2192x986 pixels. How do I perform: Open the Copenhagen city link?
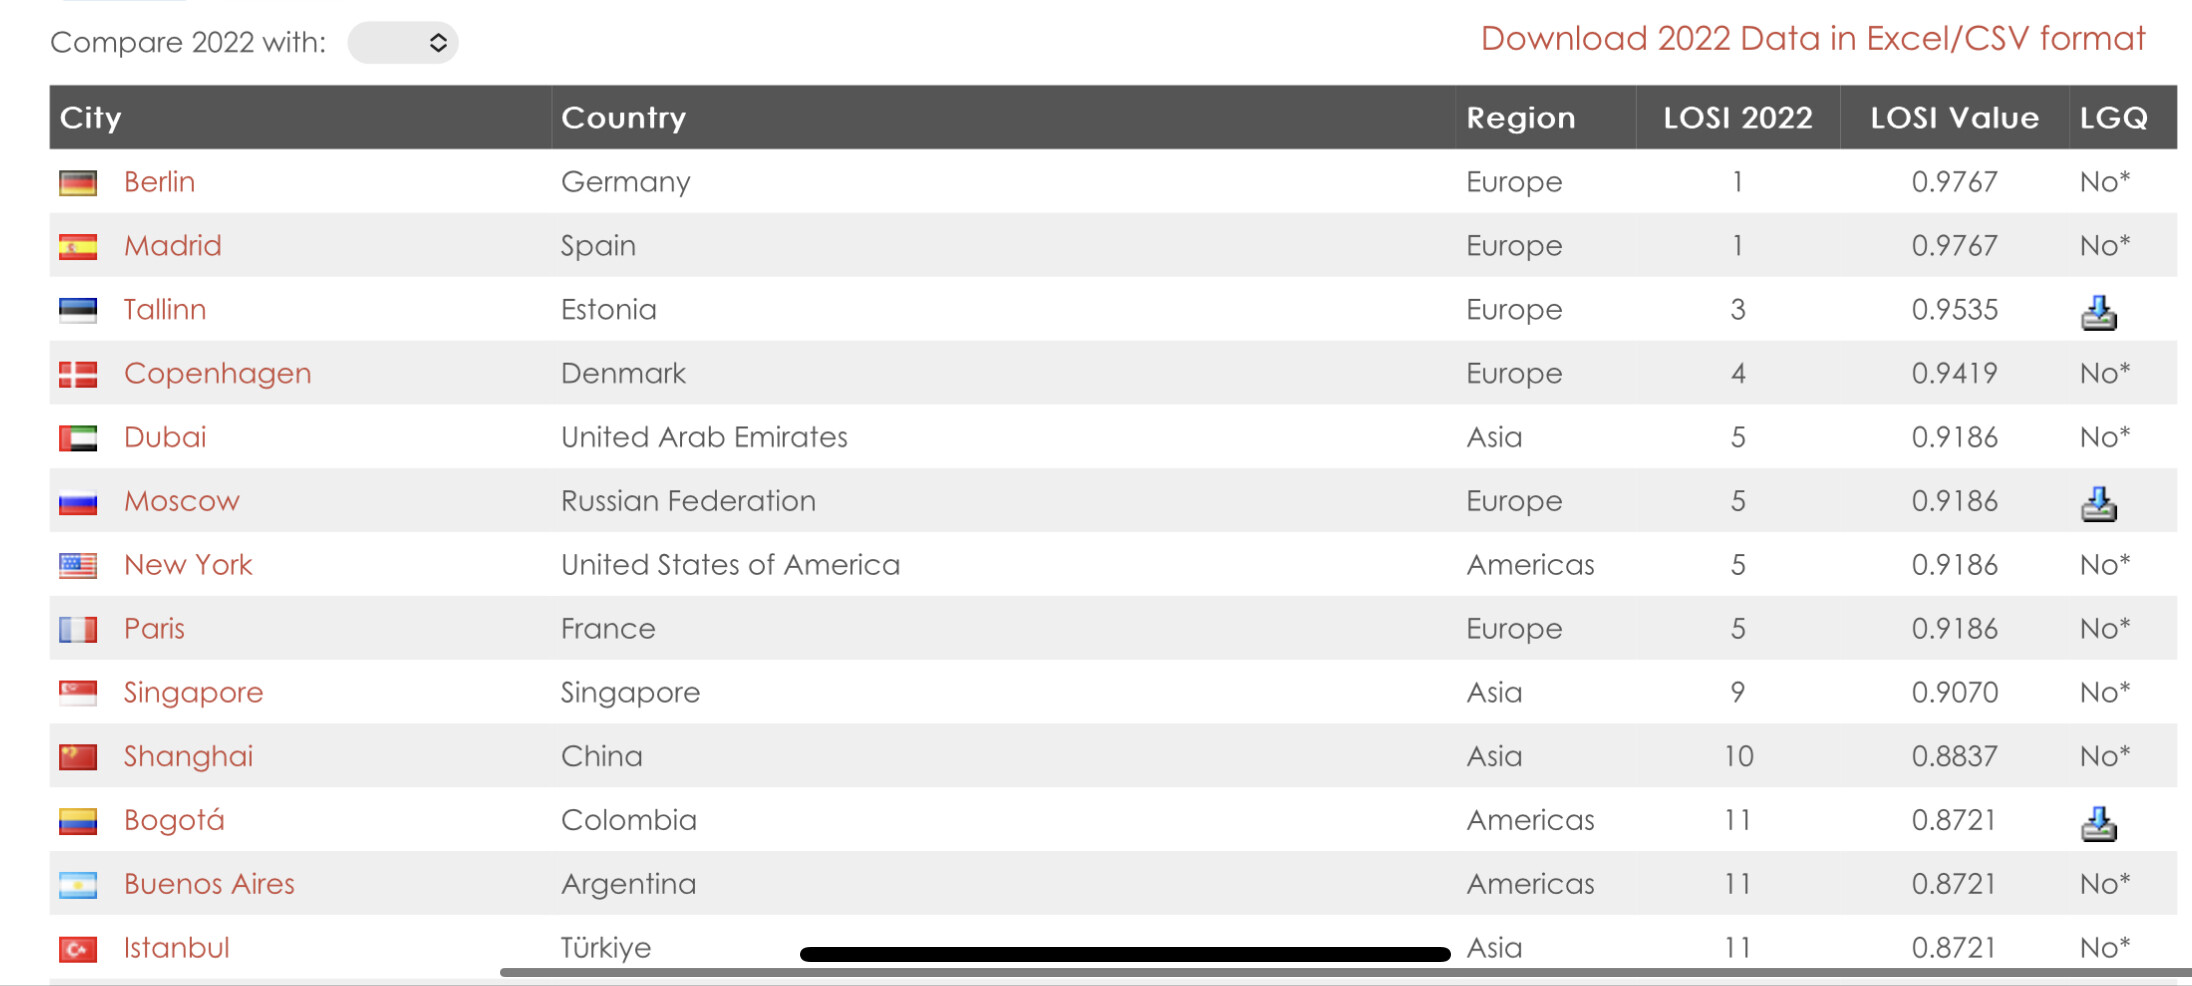[x=217, y=373]
